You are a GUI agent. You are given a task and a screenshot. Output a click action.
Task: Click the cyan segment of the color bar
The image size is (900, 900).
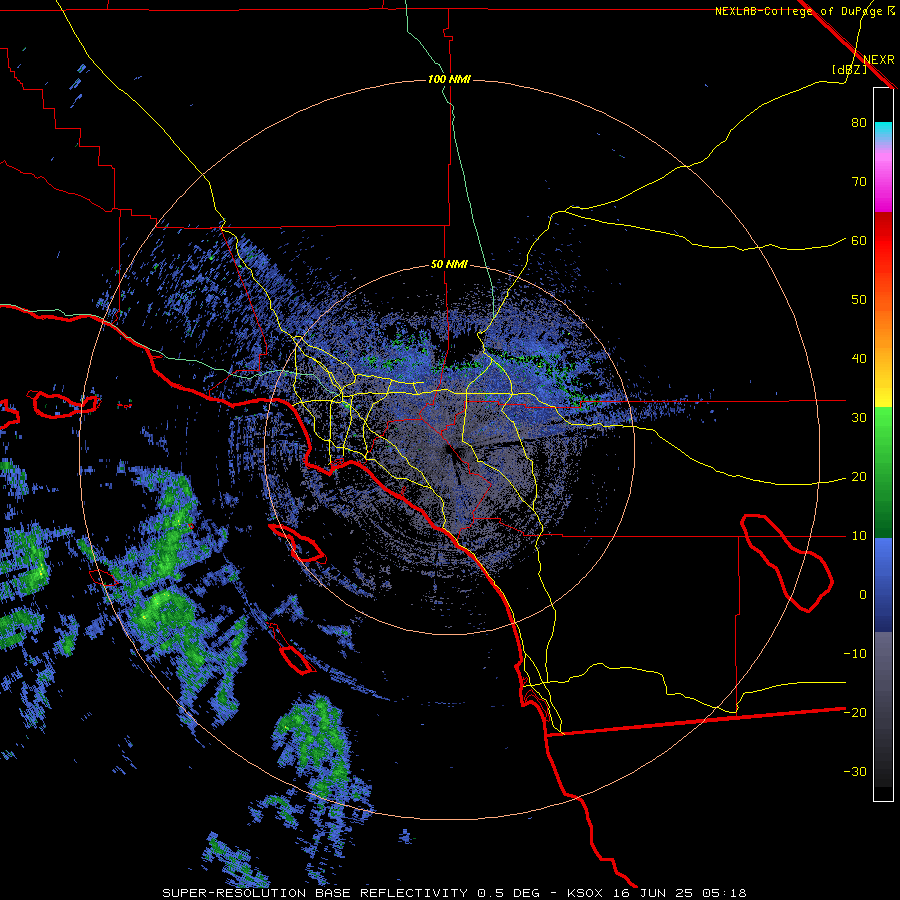pyautogui.click(x=883, y=131)
